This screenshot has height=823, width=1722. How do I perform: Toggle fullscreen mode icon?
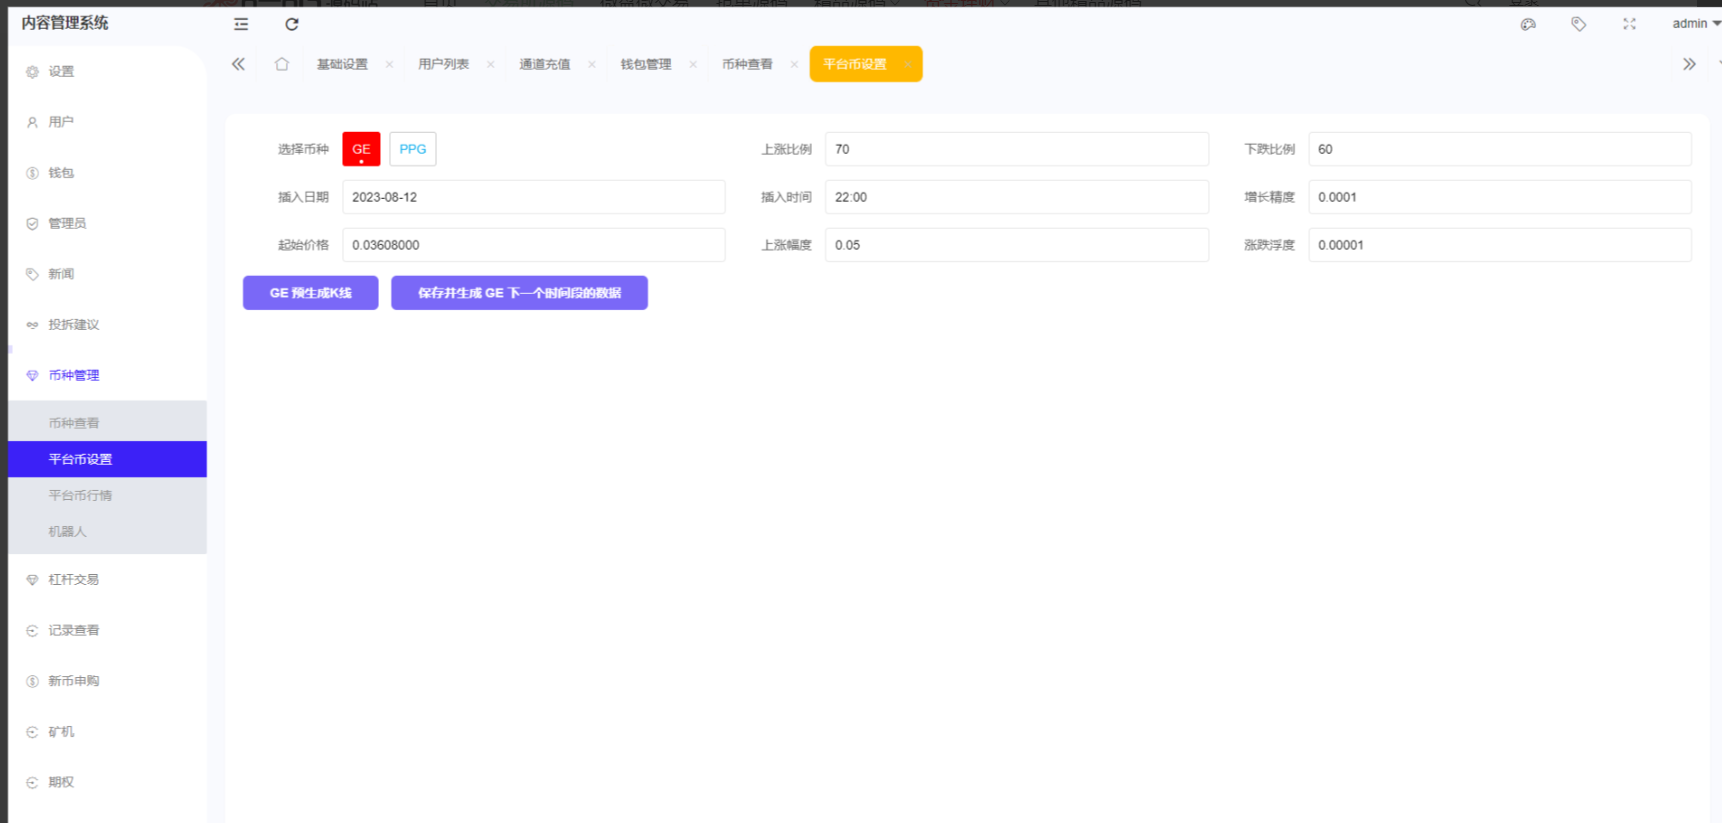(1629, 24)
